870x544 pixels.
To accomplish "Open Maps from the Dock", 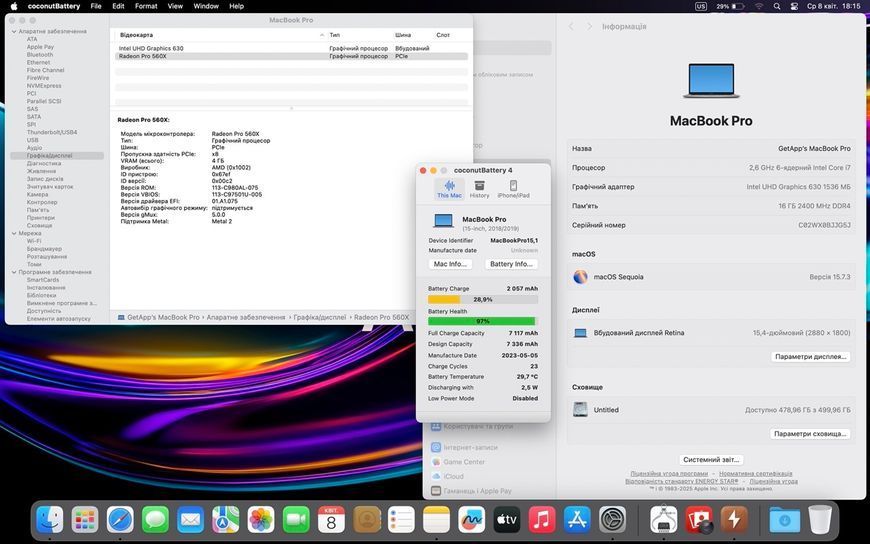I will point(225,520).
